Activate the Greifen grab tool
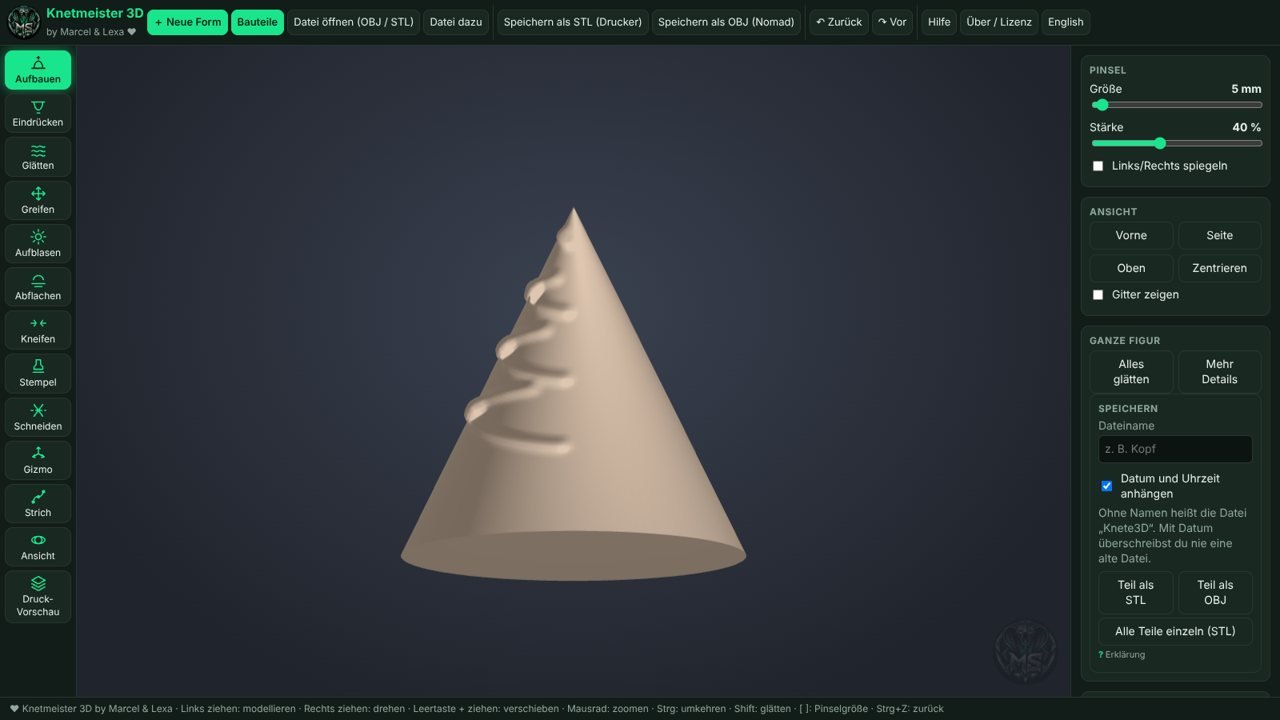Screen dimensions: 1280x720 tap(38, 200)
